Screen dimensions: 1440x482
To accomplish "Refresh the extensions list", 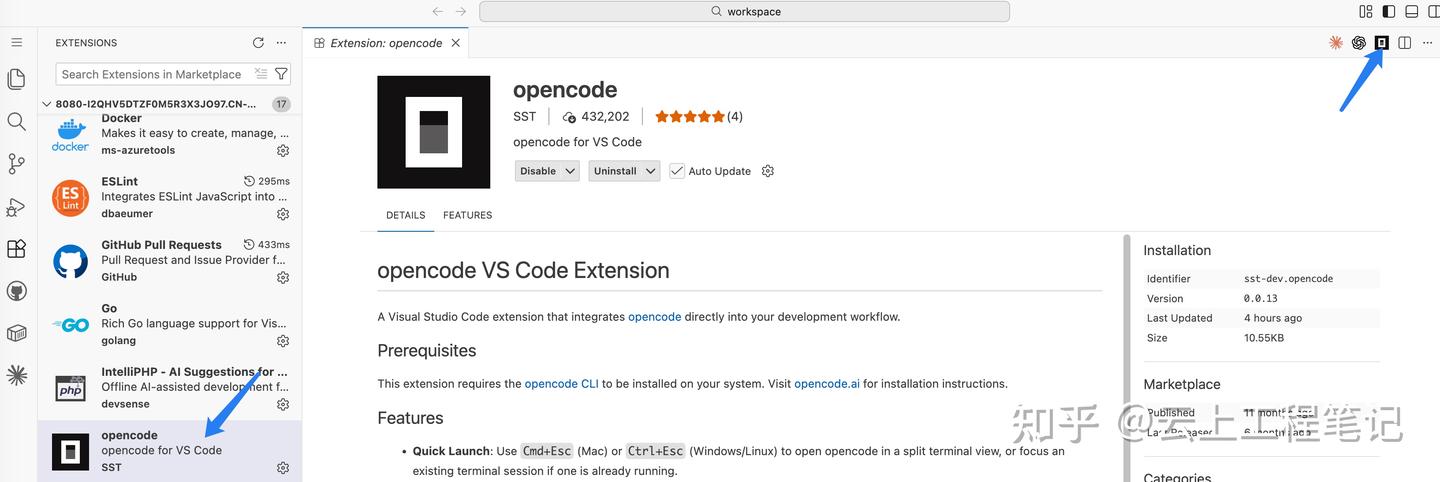I will (258, 43).
